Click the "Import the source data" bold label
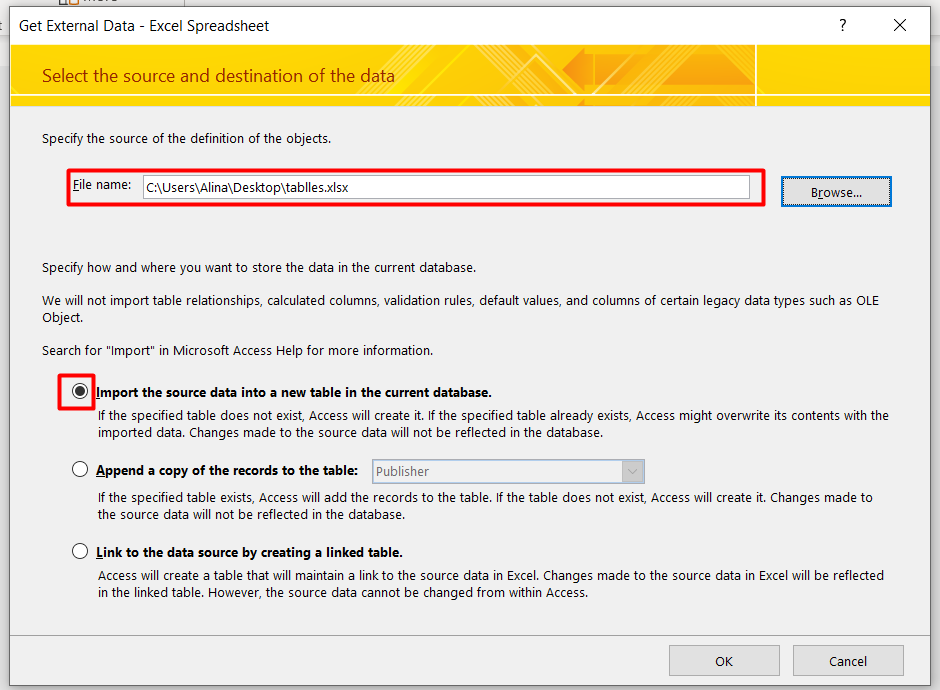The height and width of the screenshot is (690, 940). click(x=294, y=393)
